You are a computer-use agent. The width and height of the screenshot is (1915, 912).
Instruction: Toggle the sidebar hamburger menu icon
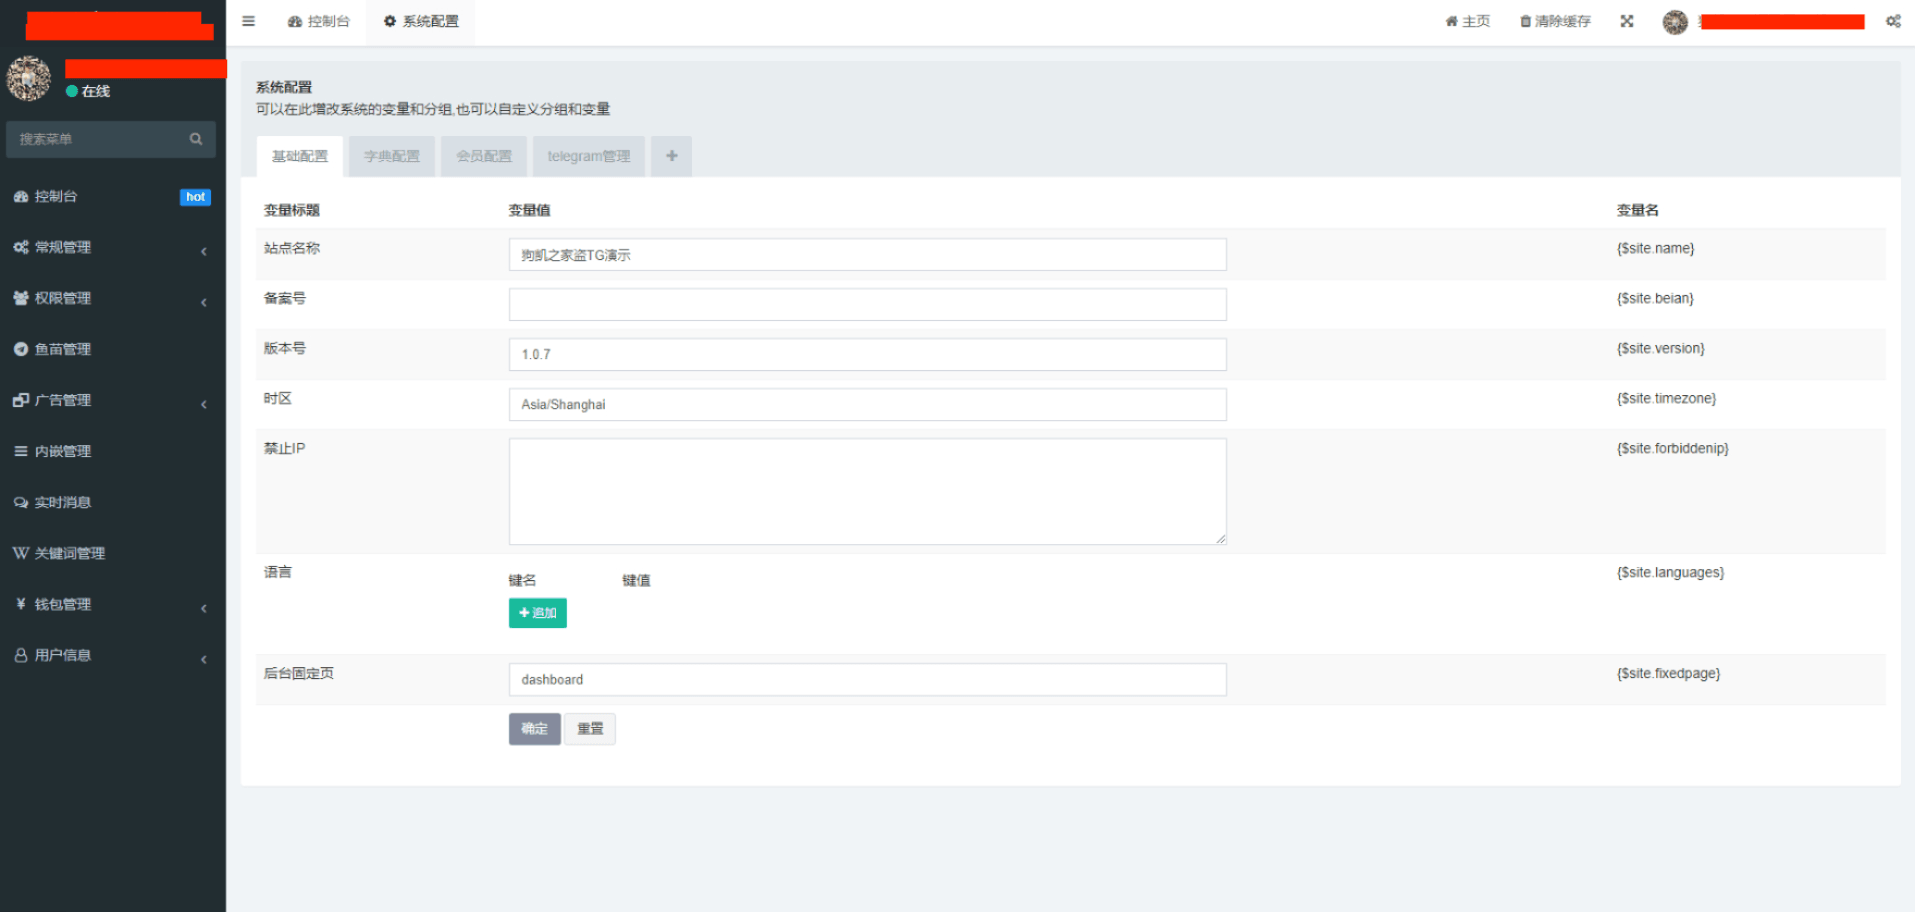click(x=248, y=21)
